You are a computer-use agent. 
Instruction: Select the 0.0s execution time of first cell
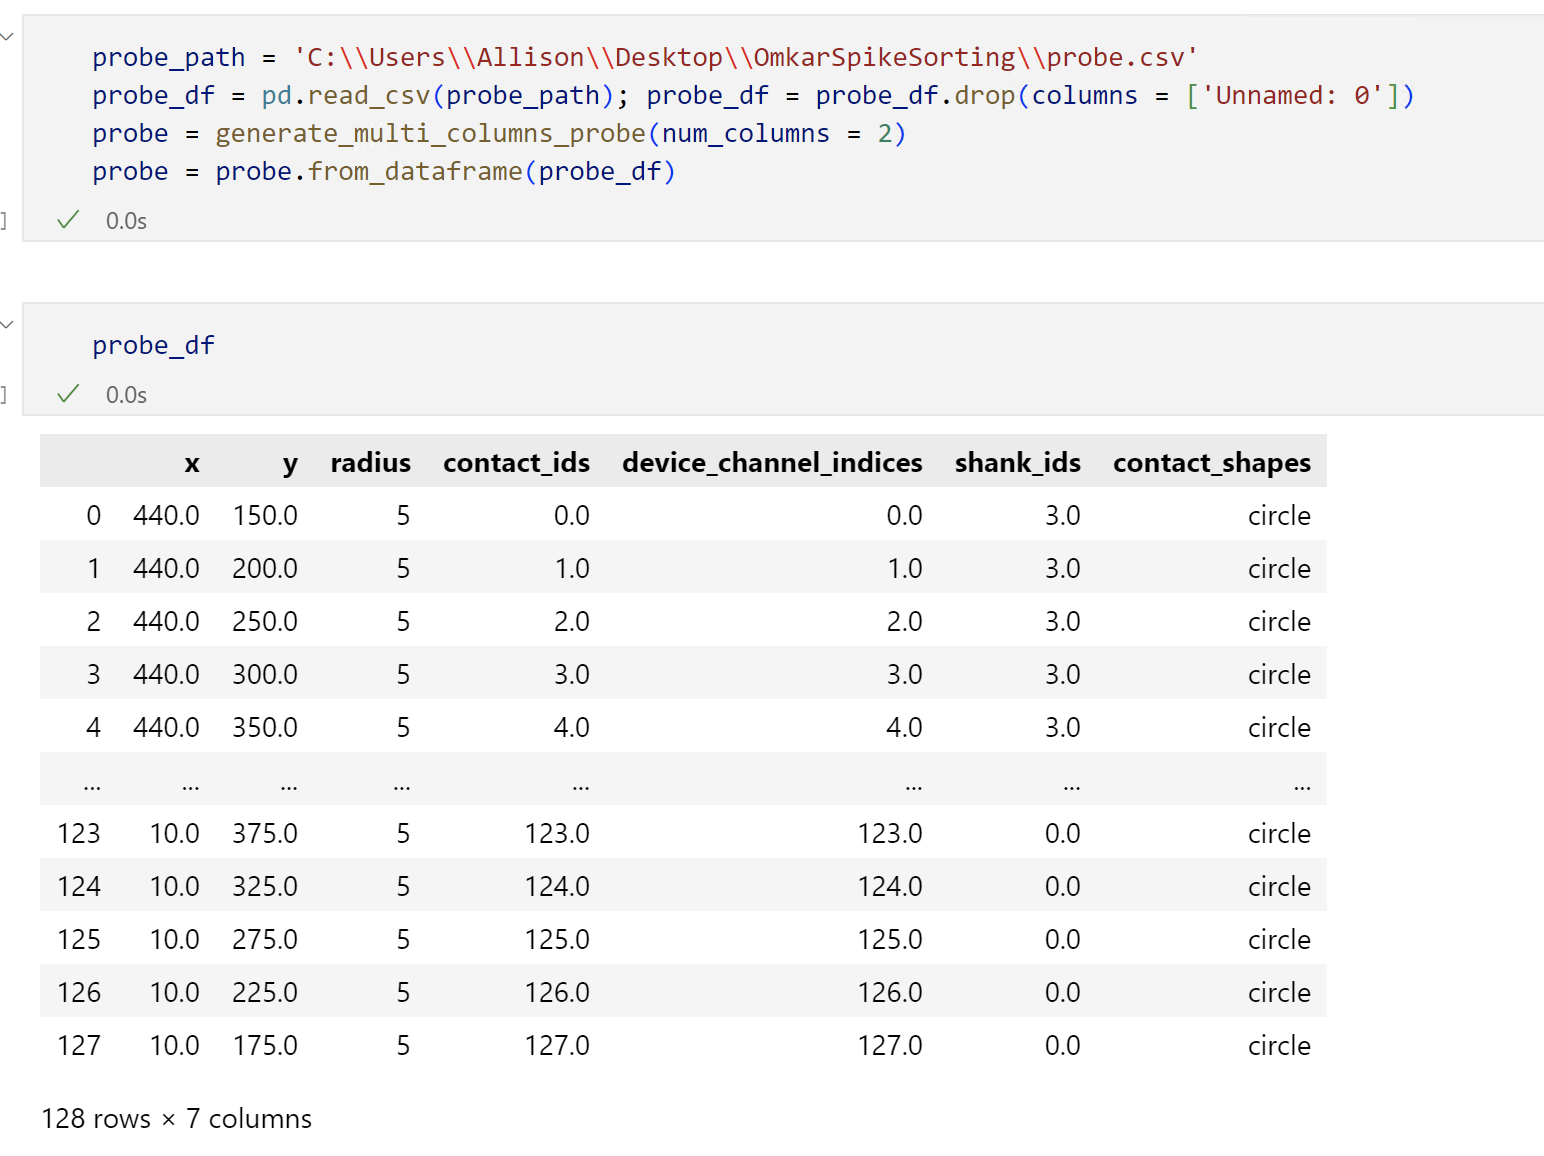pyautogui.click(x=125, y=220)
